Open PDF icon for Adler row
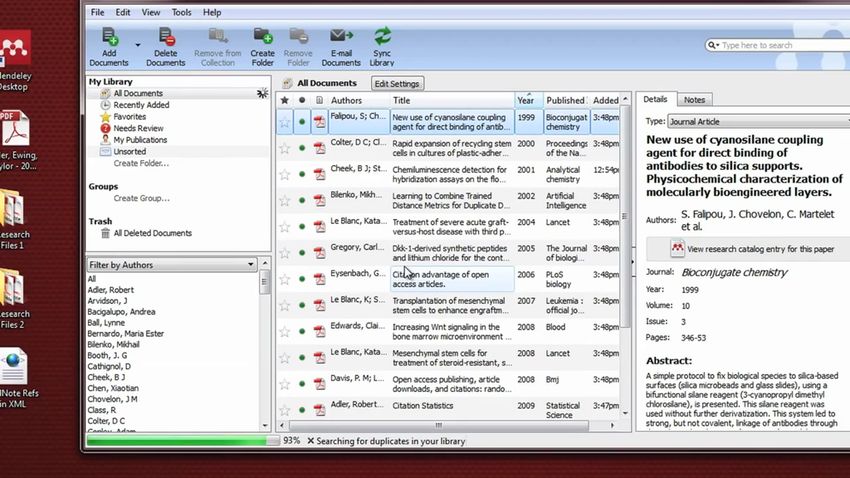The image size is (850, 478). [x=320, y=410]
